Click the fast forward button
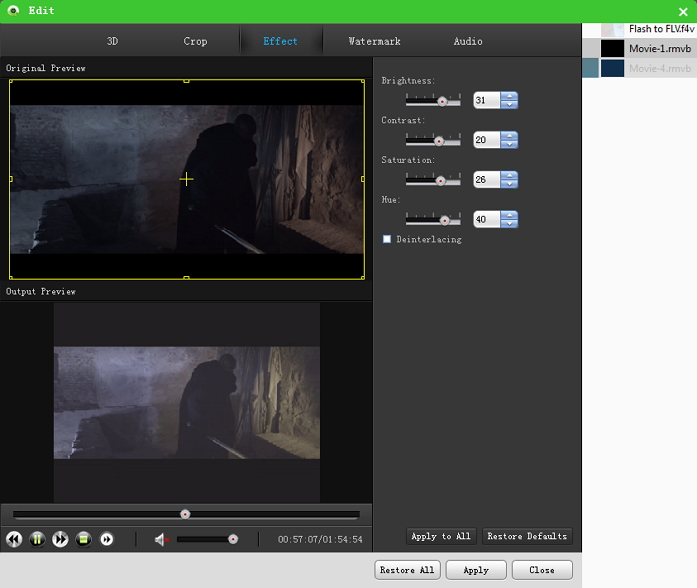This screenshot has height=588, width=697. coord(60,539)
